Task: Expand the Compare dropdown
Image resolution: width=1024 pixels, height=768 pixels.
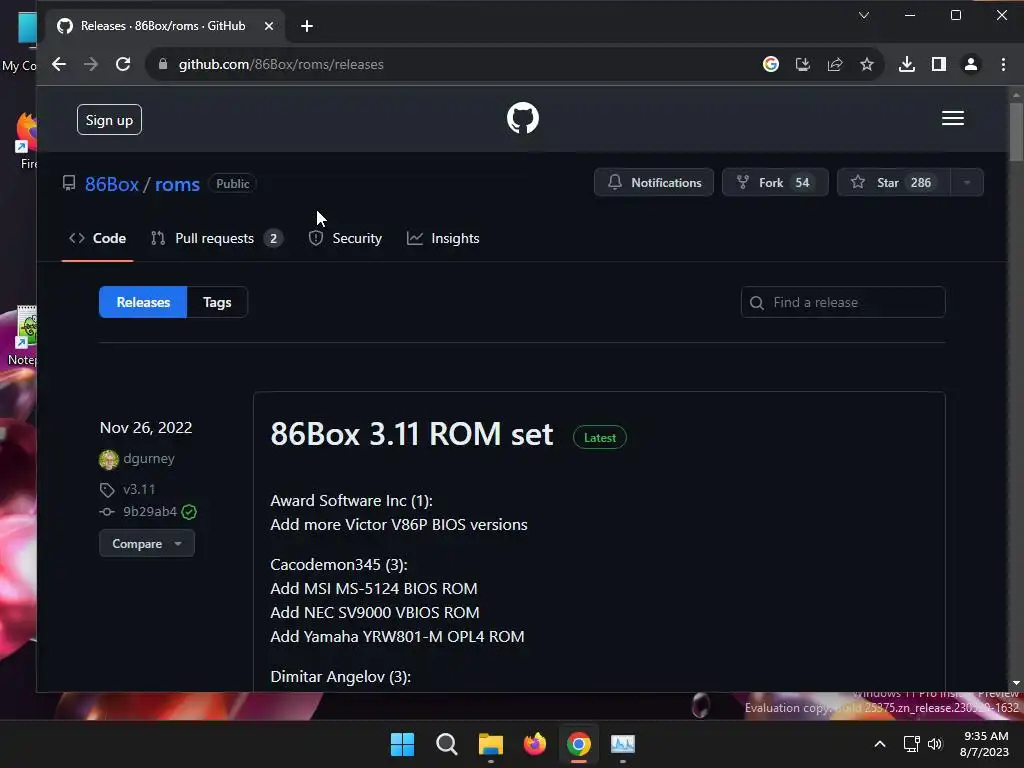Action: [x=147, y=543]
